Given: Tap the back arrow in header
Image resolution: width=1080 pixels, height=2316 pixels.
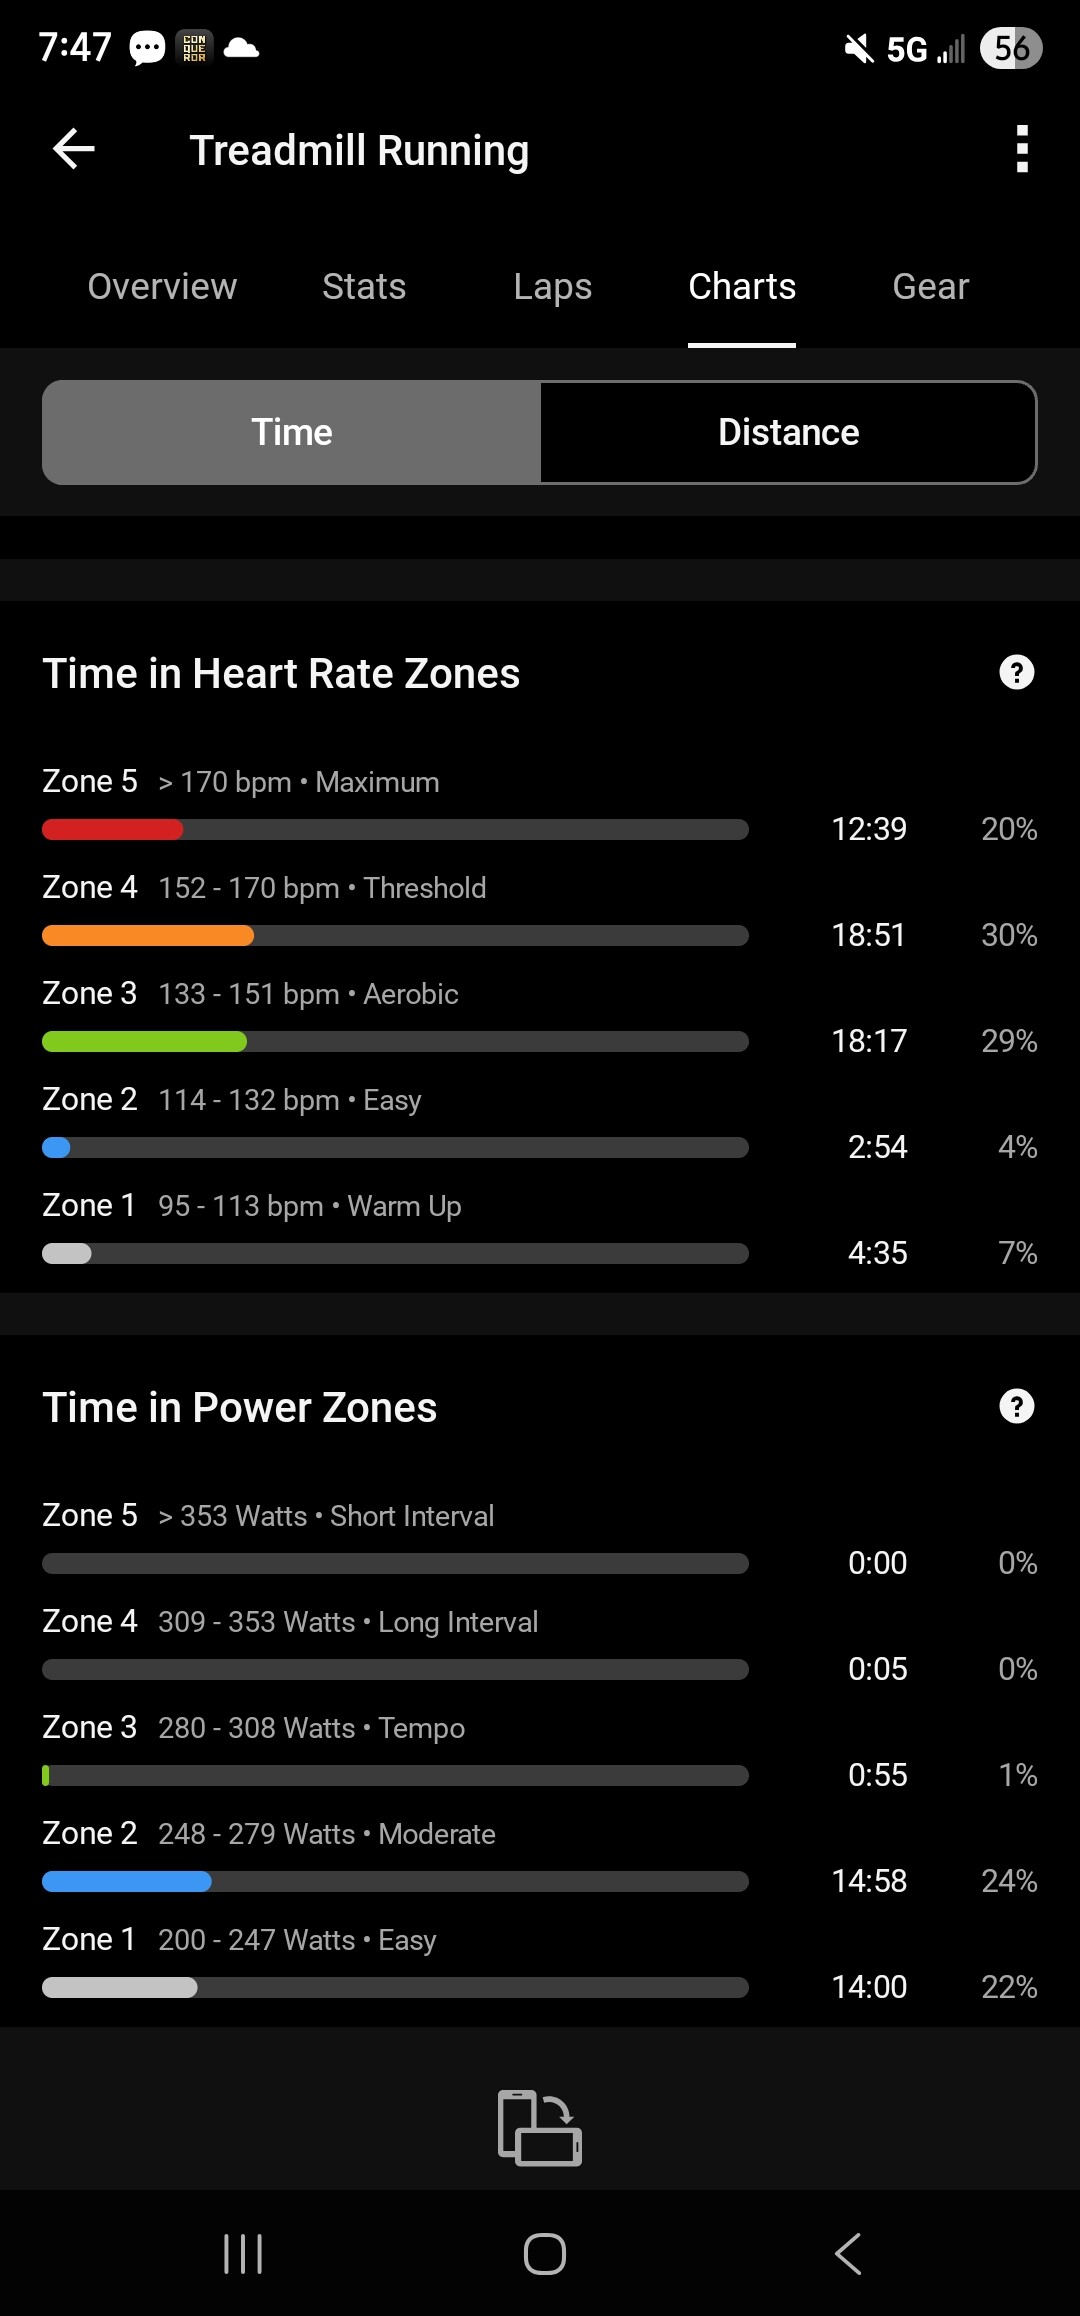Looking at the screenshot, I should coord(74,150).
